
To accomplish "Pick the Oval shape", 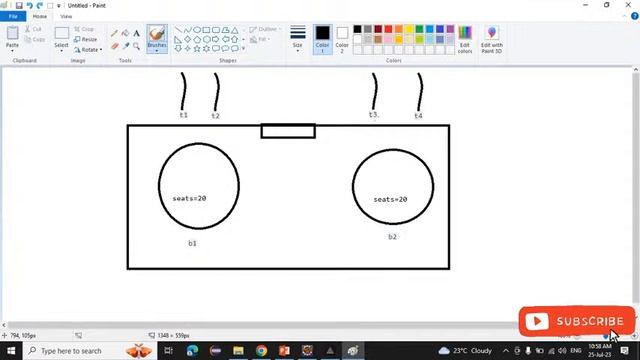I will pos(197,30).
